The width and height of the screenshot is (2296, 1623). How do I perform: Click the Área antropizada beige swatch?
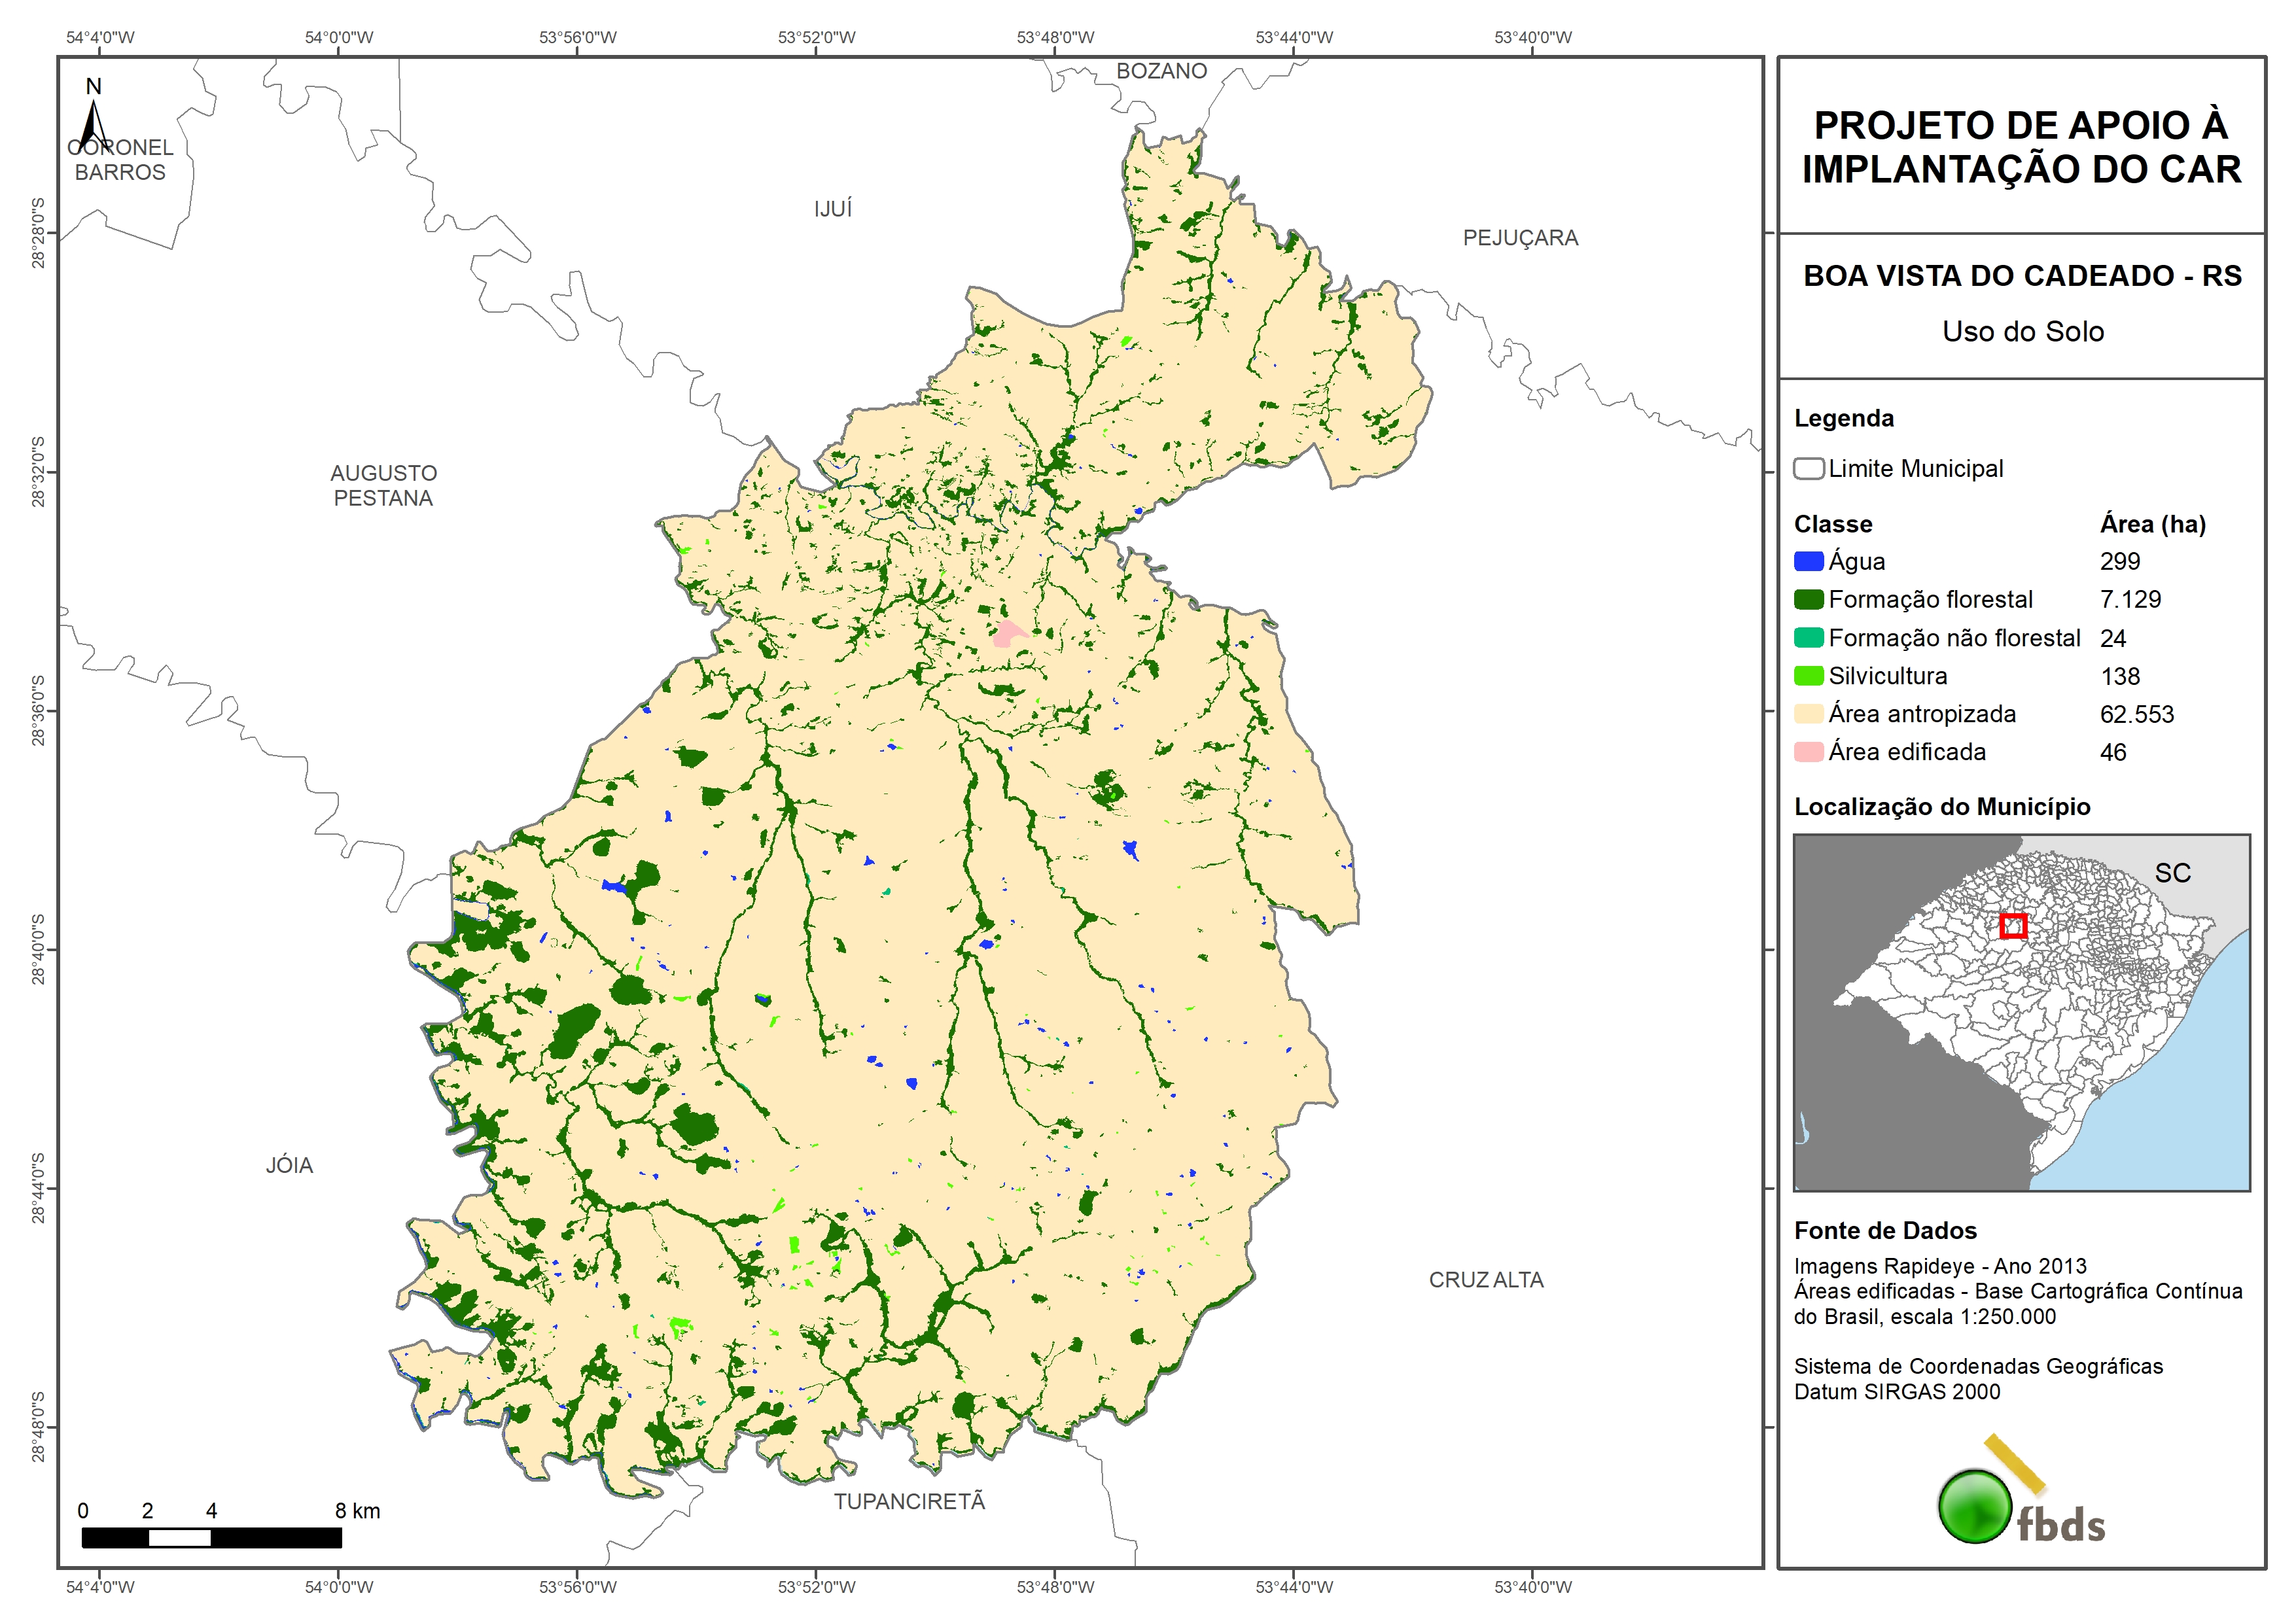1808,714
